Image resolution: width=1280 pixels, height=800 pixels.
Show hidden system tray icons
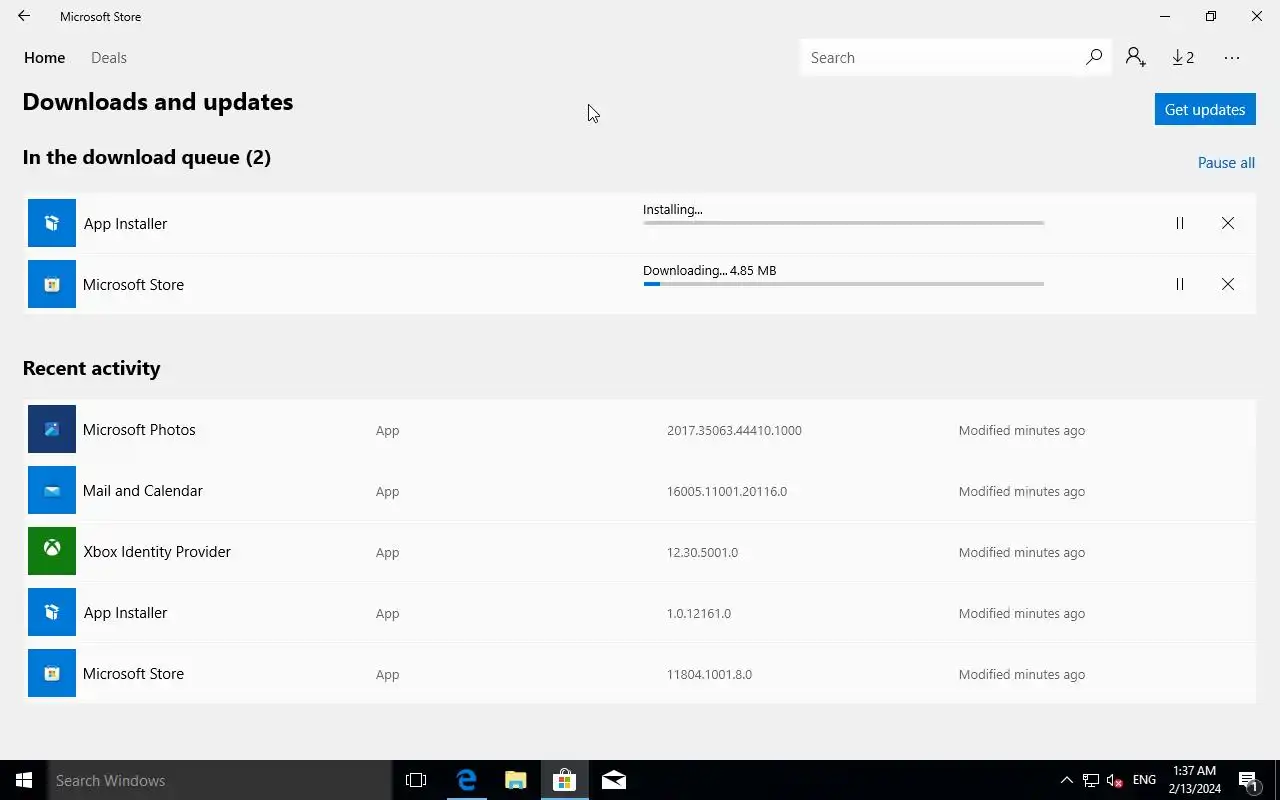[1066, 780]
